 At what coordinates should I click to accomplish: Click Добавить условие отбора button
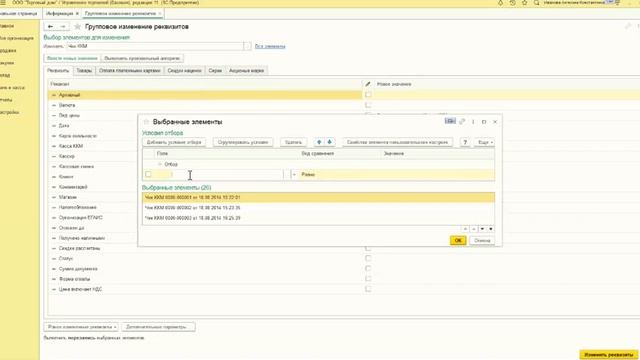point(174,142)
